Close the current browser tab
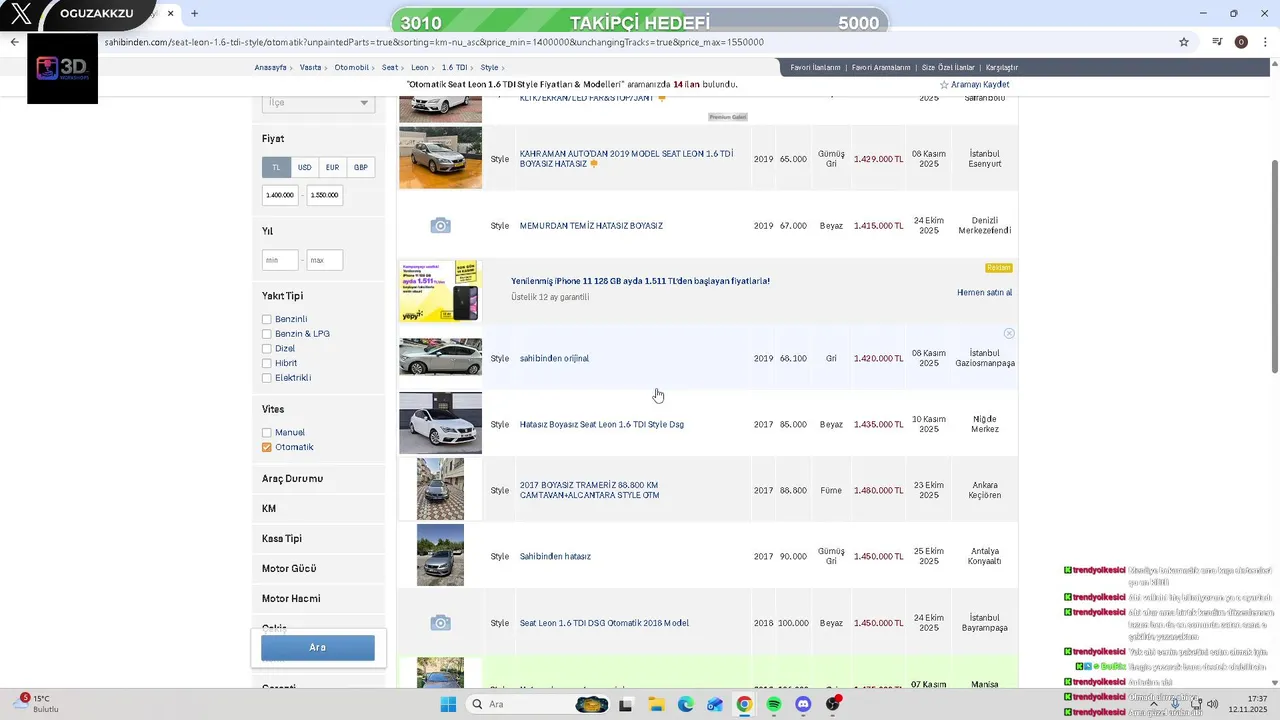Viewport: 1280px width, 720px height. coord(171,14)
